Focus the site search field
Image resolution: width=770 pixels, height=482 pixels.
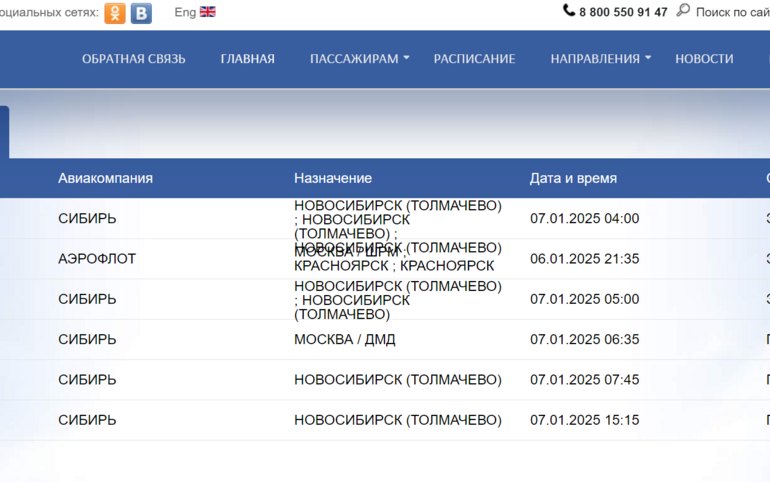click(x=733, y=12)
